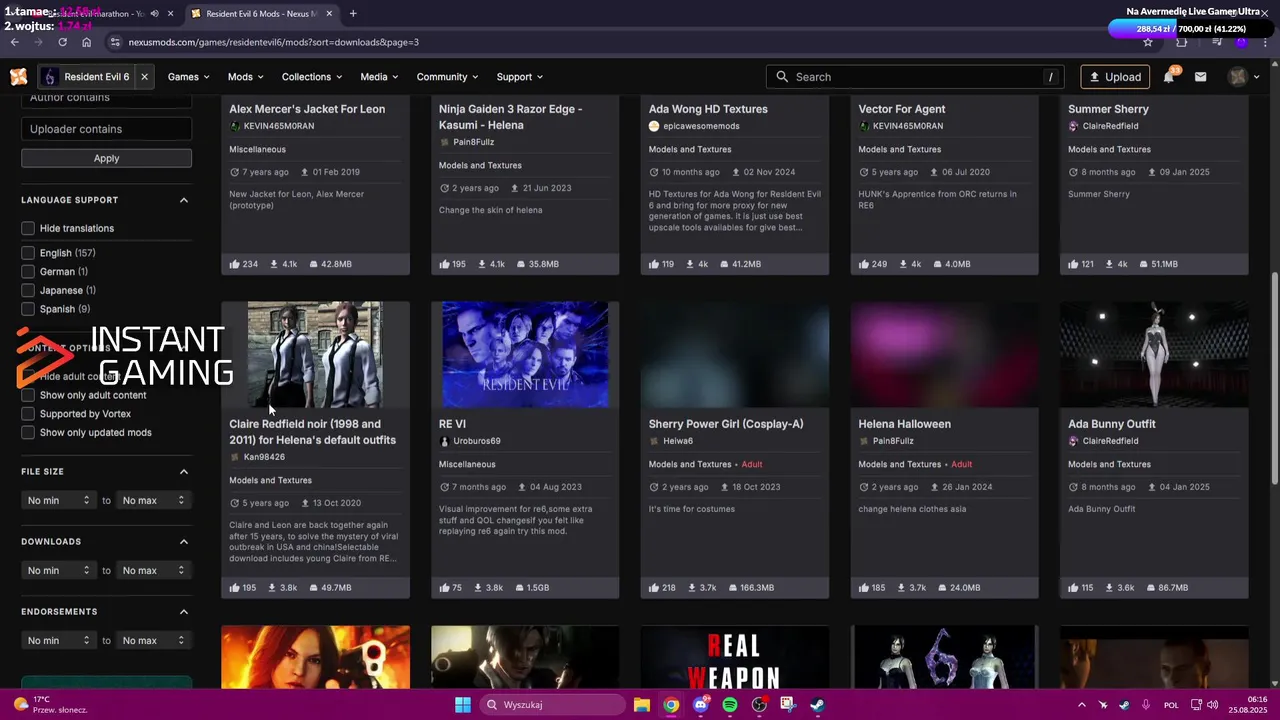This screenshot has width=1280, height=720.
Task: Click the browser address bar URL
Action: (x=273, y=42)
